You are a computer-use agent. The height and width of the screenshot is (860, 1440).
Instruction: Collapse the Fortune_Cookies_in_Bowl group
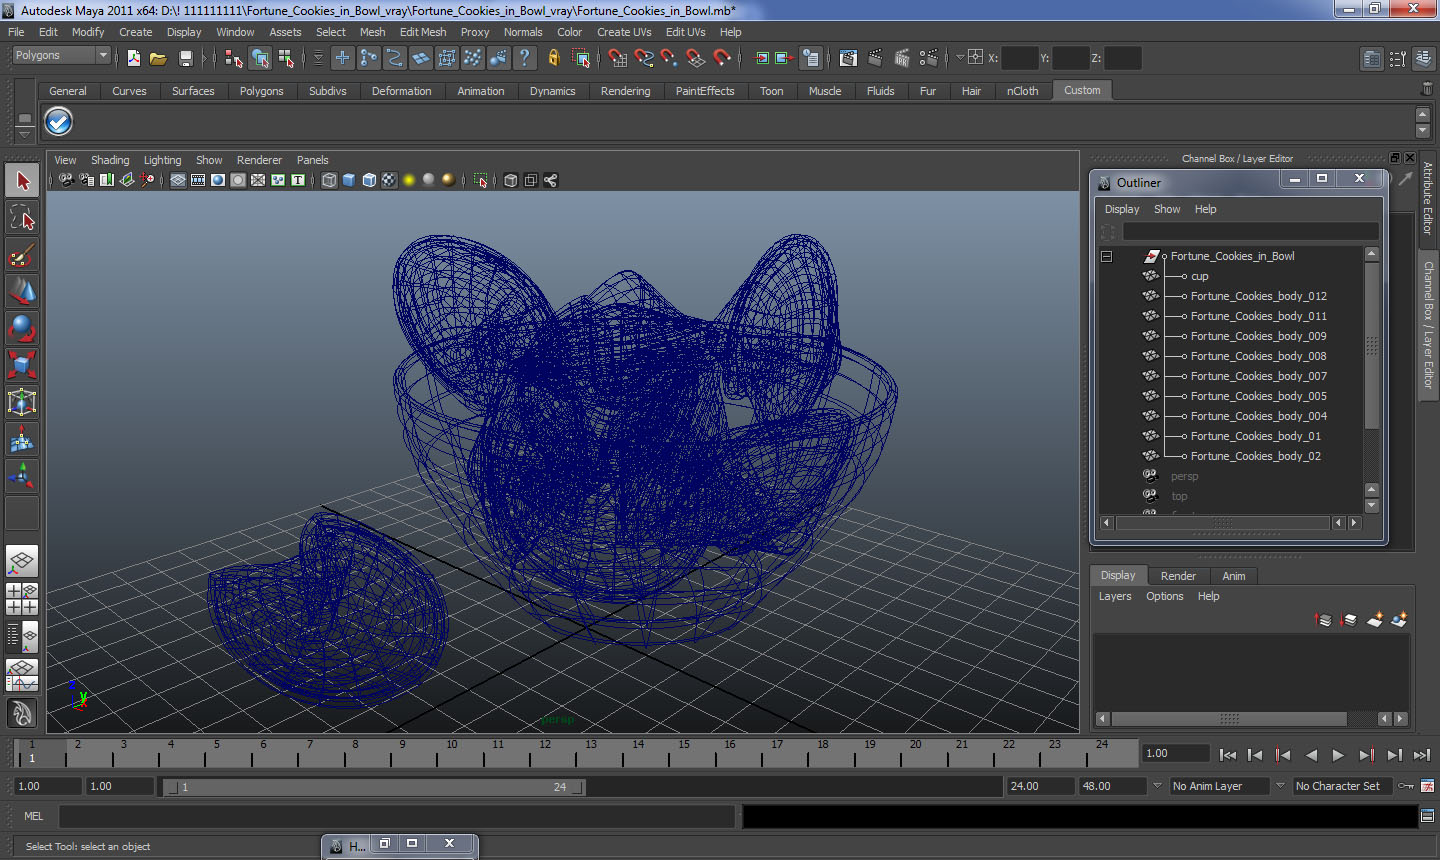(1107, 256)
